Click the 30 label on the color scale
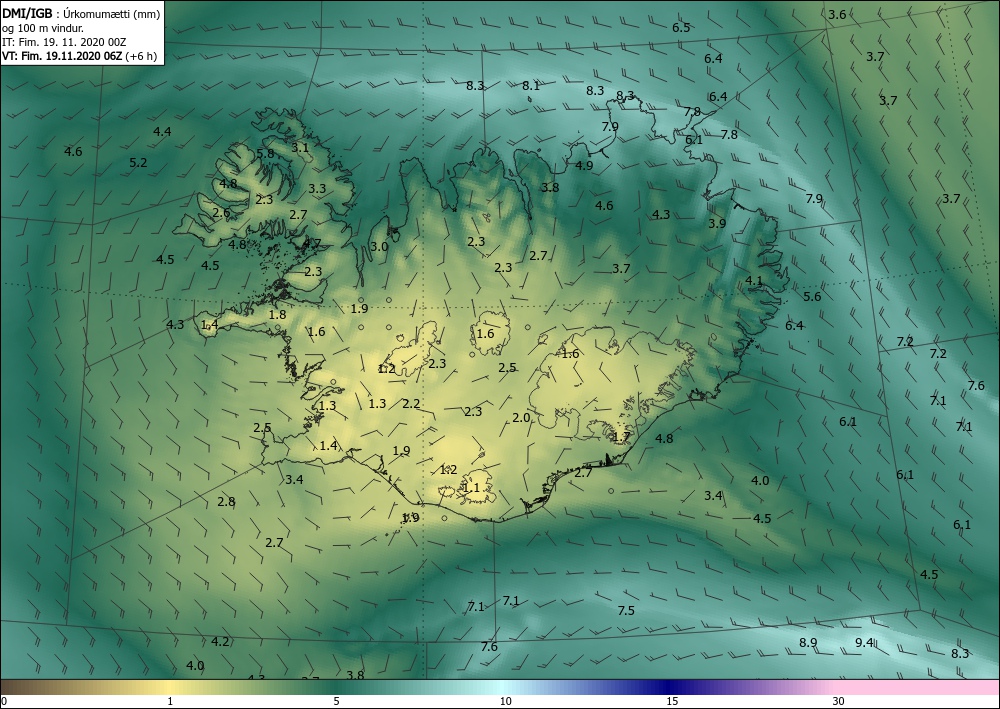 [x=839, y=702]
